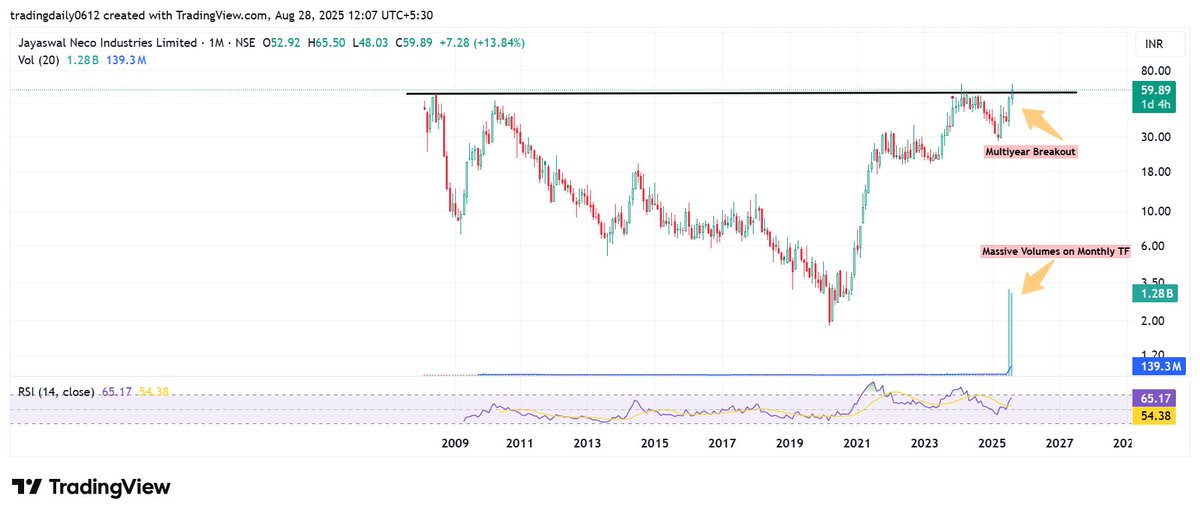
Task: Click the 2015 time axis label
Action: pyautogui.click(x=654, y=443)
